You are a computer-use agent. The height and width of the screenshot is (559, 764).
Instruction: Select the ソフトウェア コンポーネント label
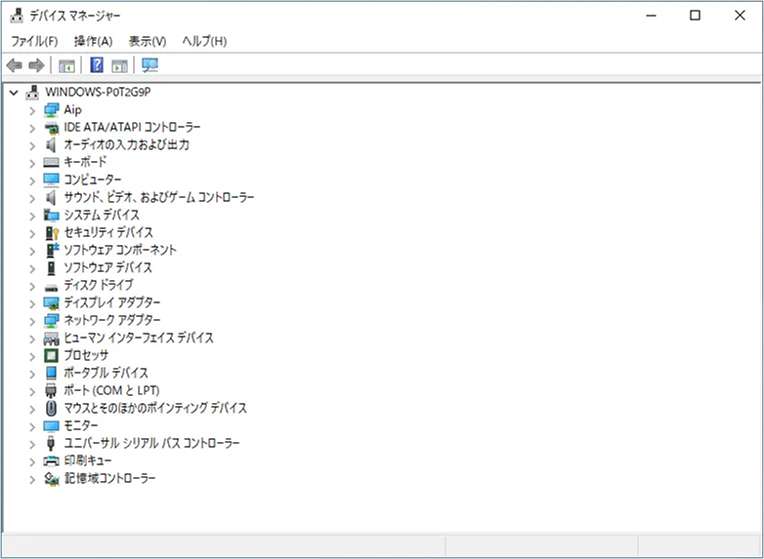120,250
